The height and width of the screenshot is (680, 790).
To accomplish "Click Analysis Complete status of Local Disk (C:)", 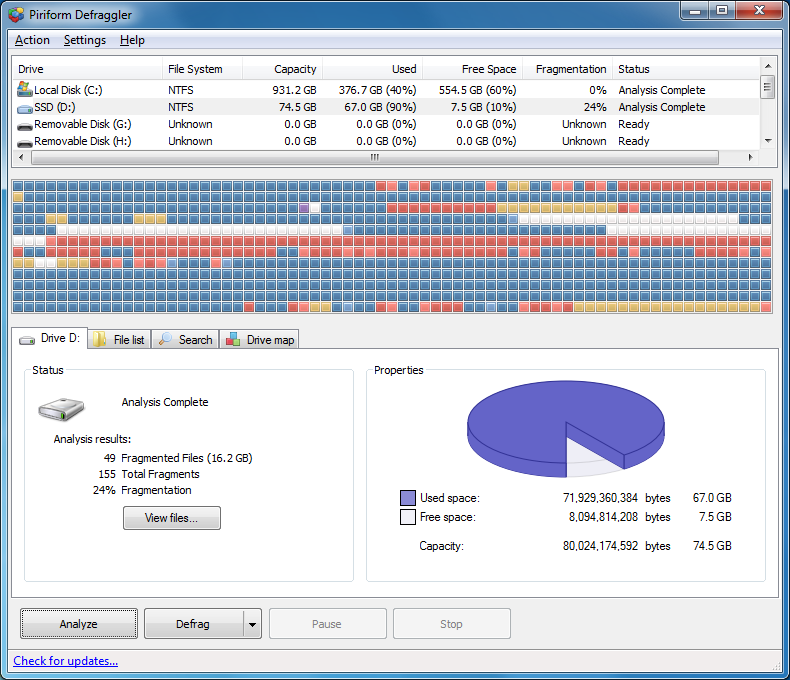I will point(662,90).
